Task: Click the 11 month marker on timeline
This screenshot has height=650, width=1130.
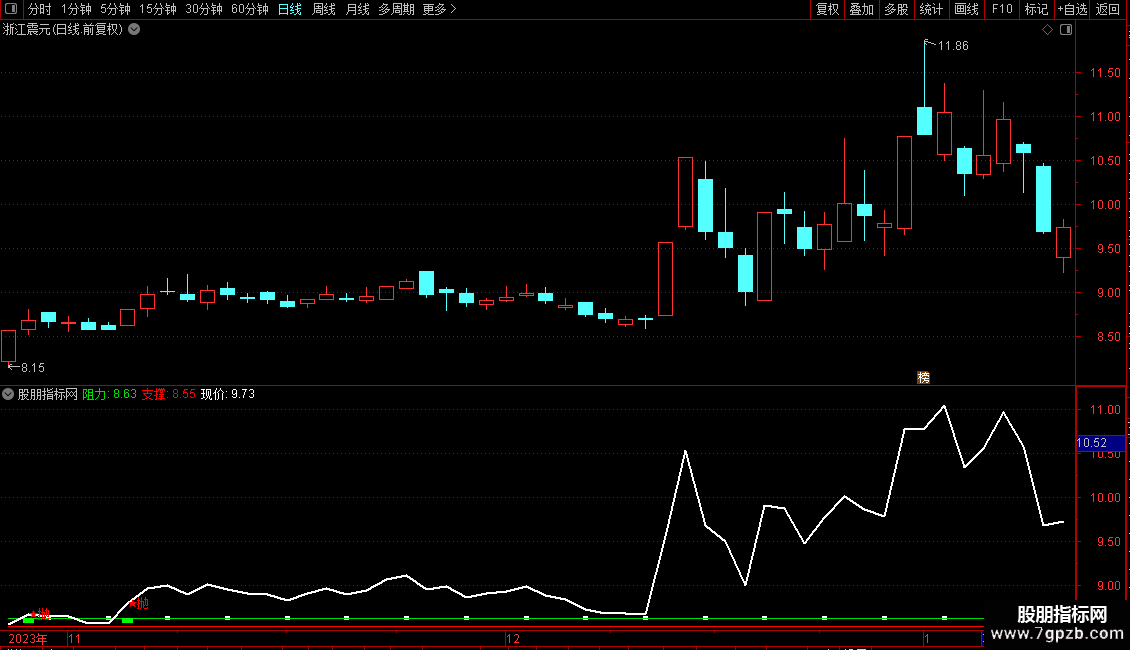Action: [x=74, y=639]
